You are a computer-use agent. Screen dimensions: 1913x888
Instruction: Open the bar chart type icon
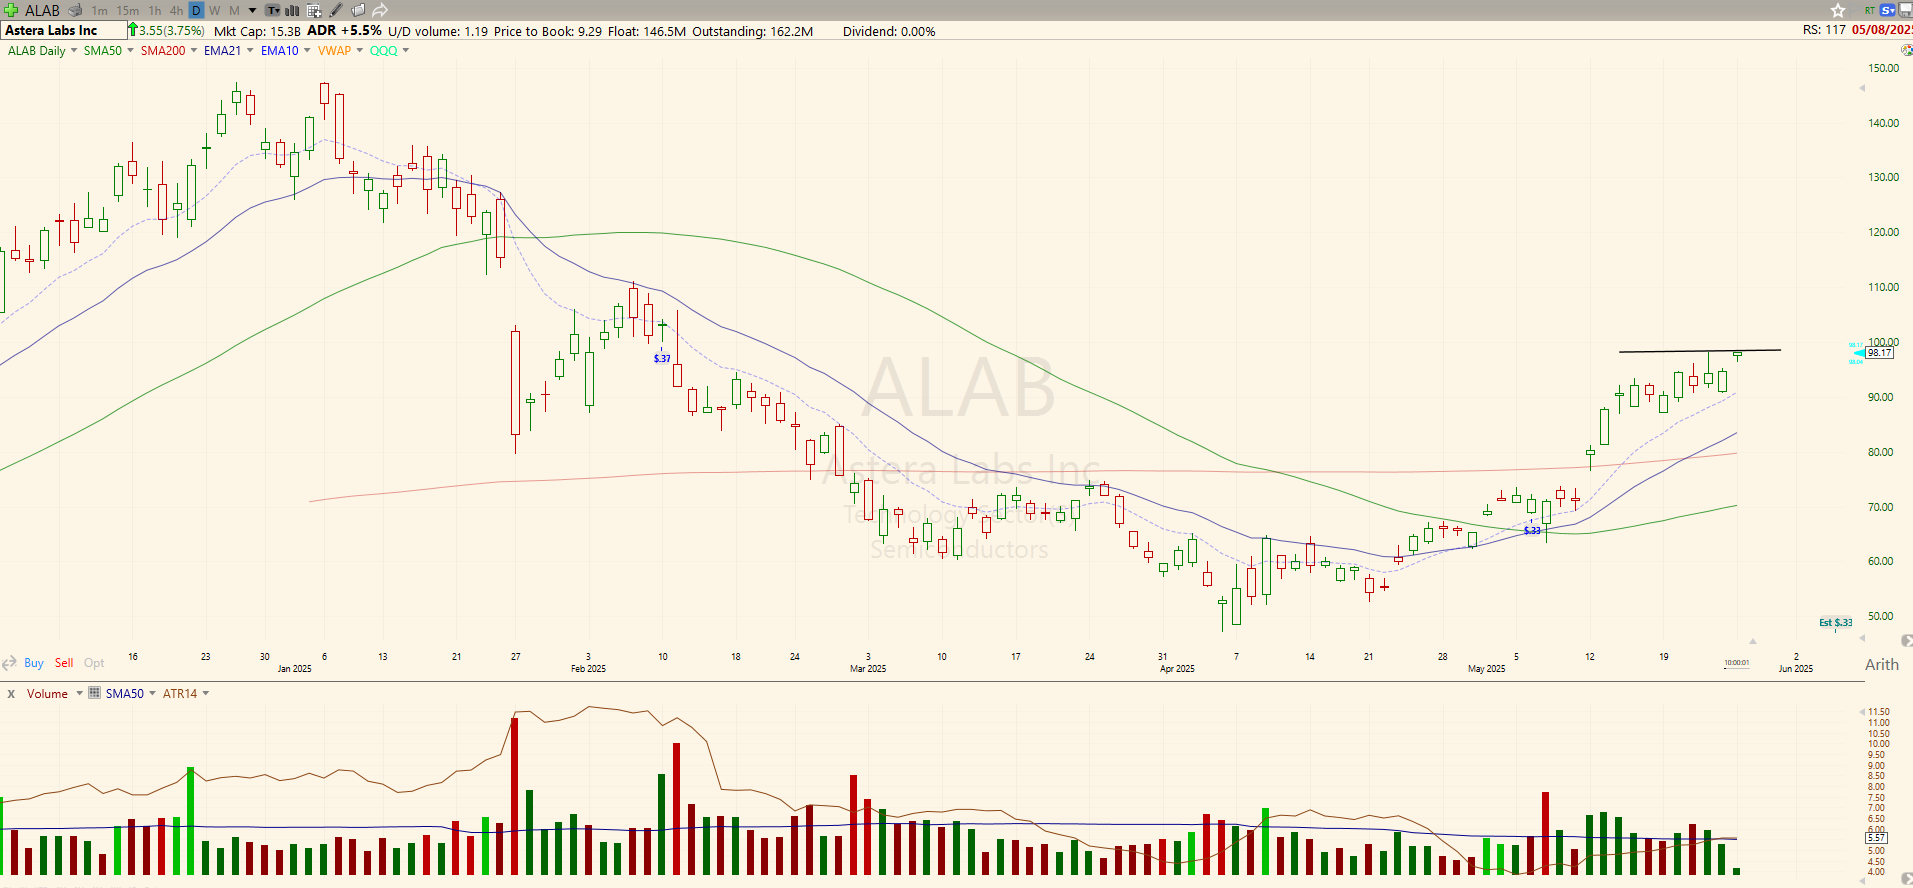pos(292,10)
